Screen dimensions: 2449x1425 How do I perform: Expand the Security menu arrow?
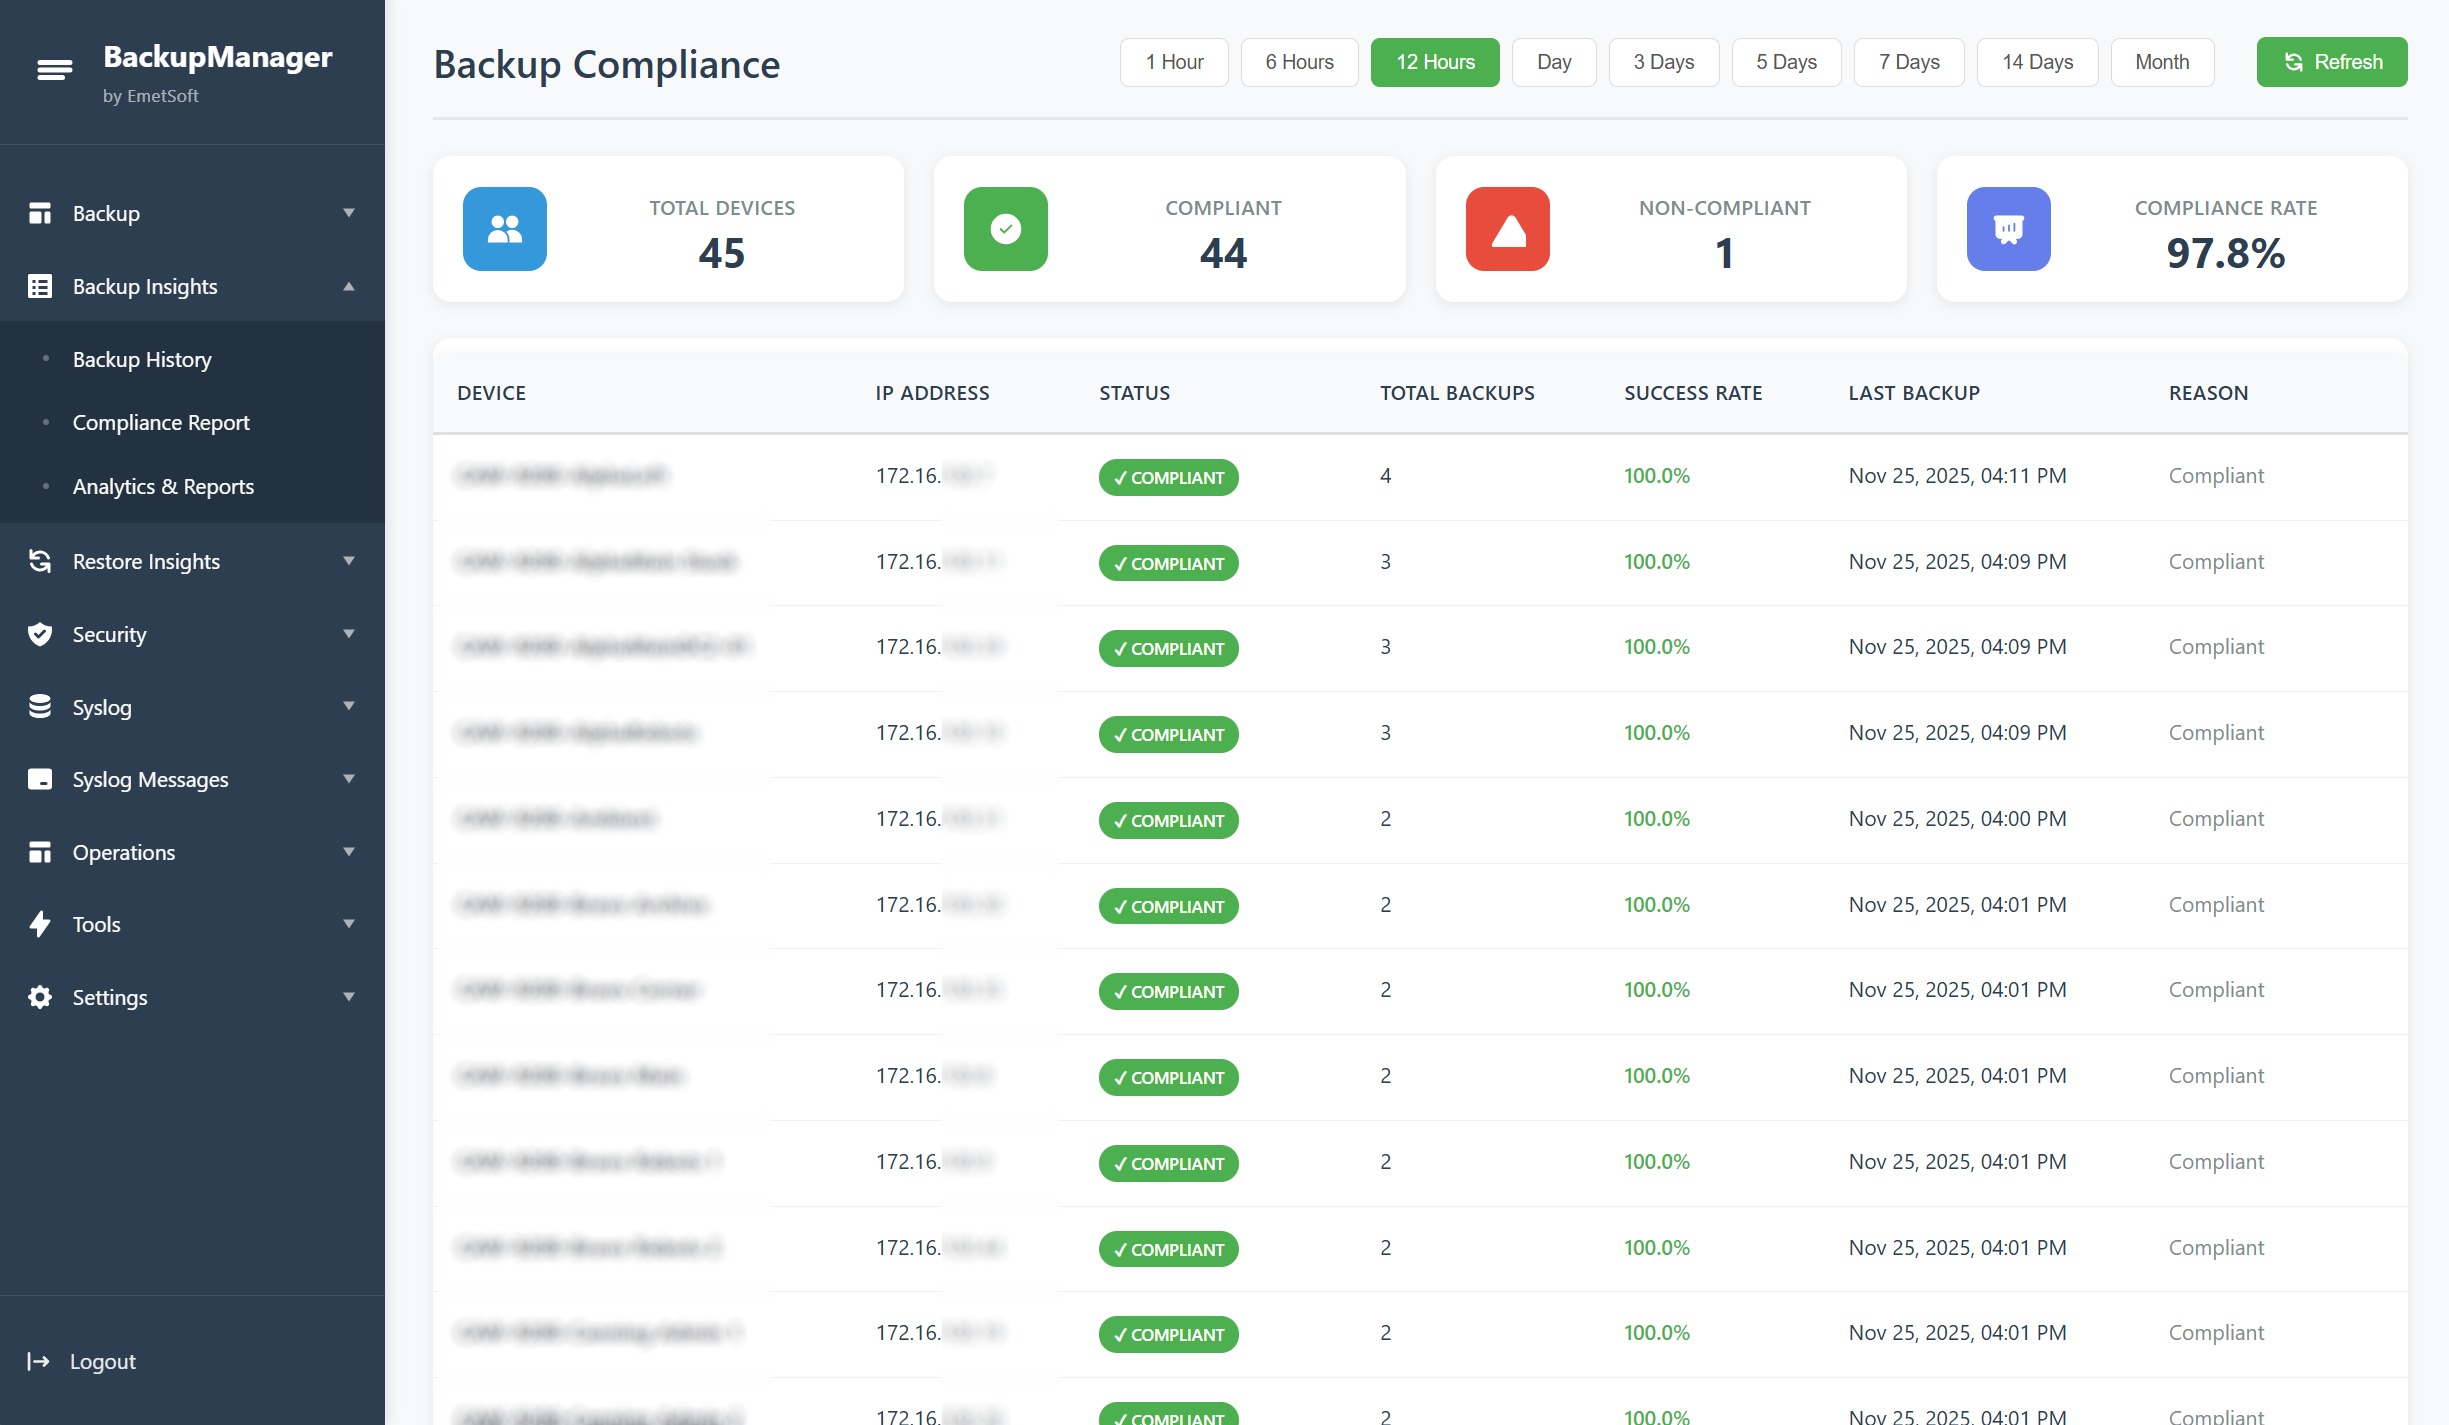(x=349, y=634)
